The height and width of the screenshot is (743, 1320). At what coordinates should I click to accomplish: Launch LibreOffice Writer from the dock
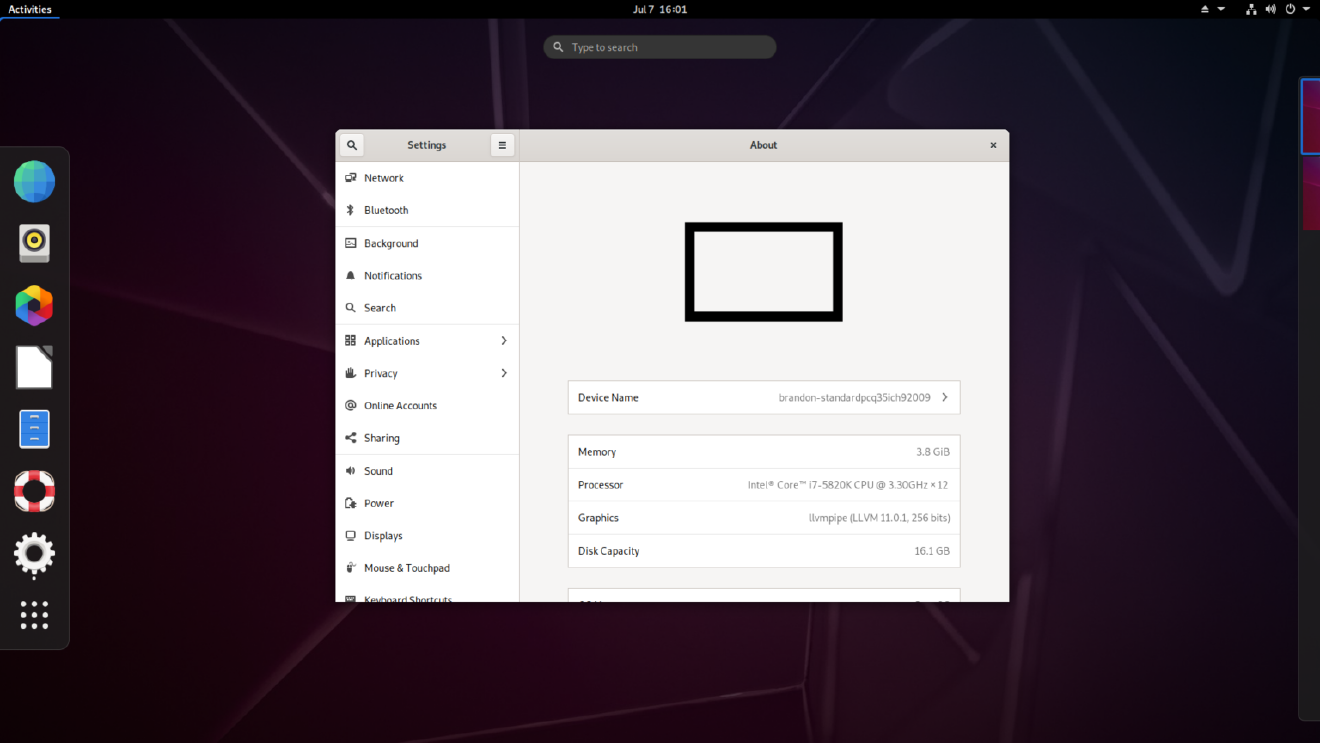[x=34, y=367]
